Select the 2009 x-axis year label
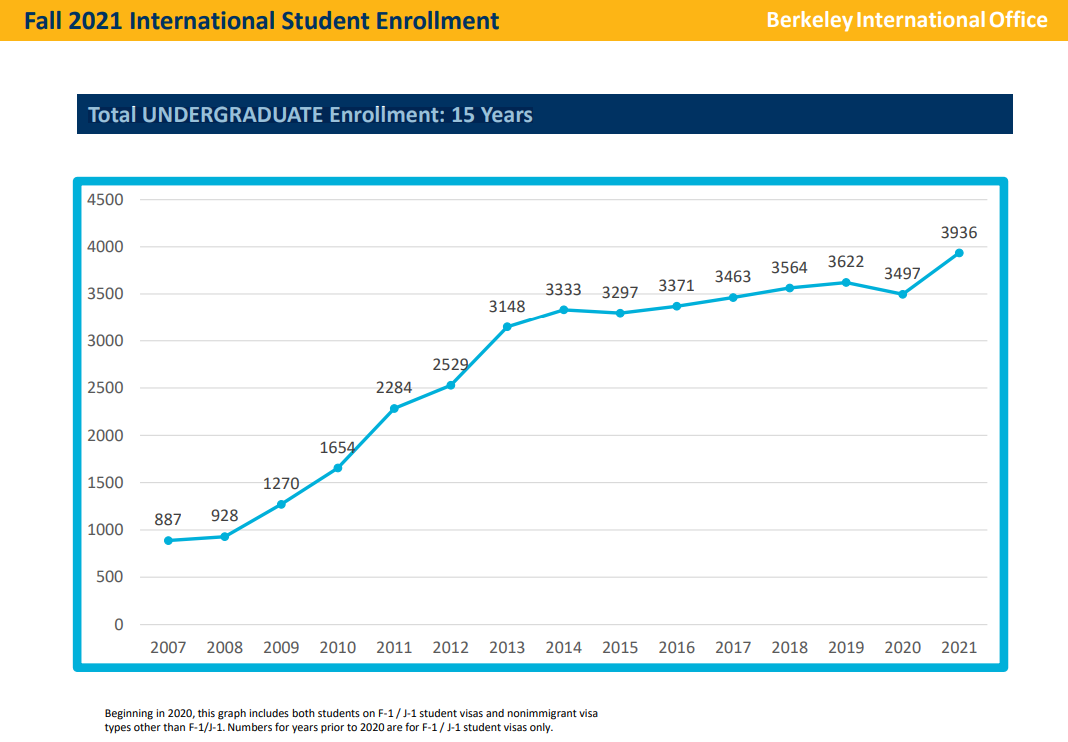Screen dimensions: 1068x742 281,648
